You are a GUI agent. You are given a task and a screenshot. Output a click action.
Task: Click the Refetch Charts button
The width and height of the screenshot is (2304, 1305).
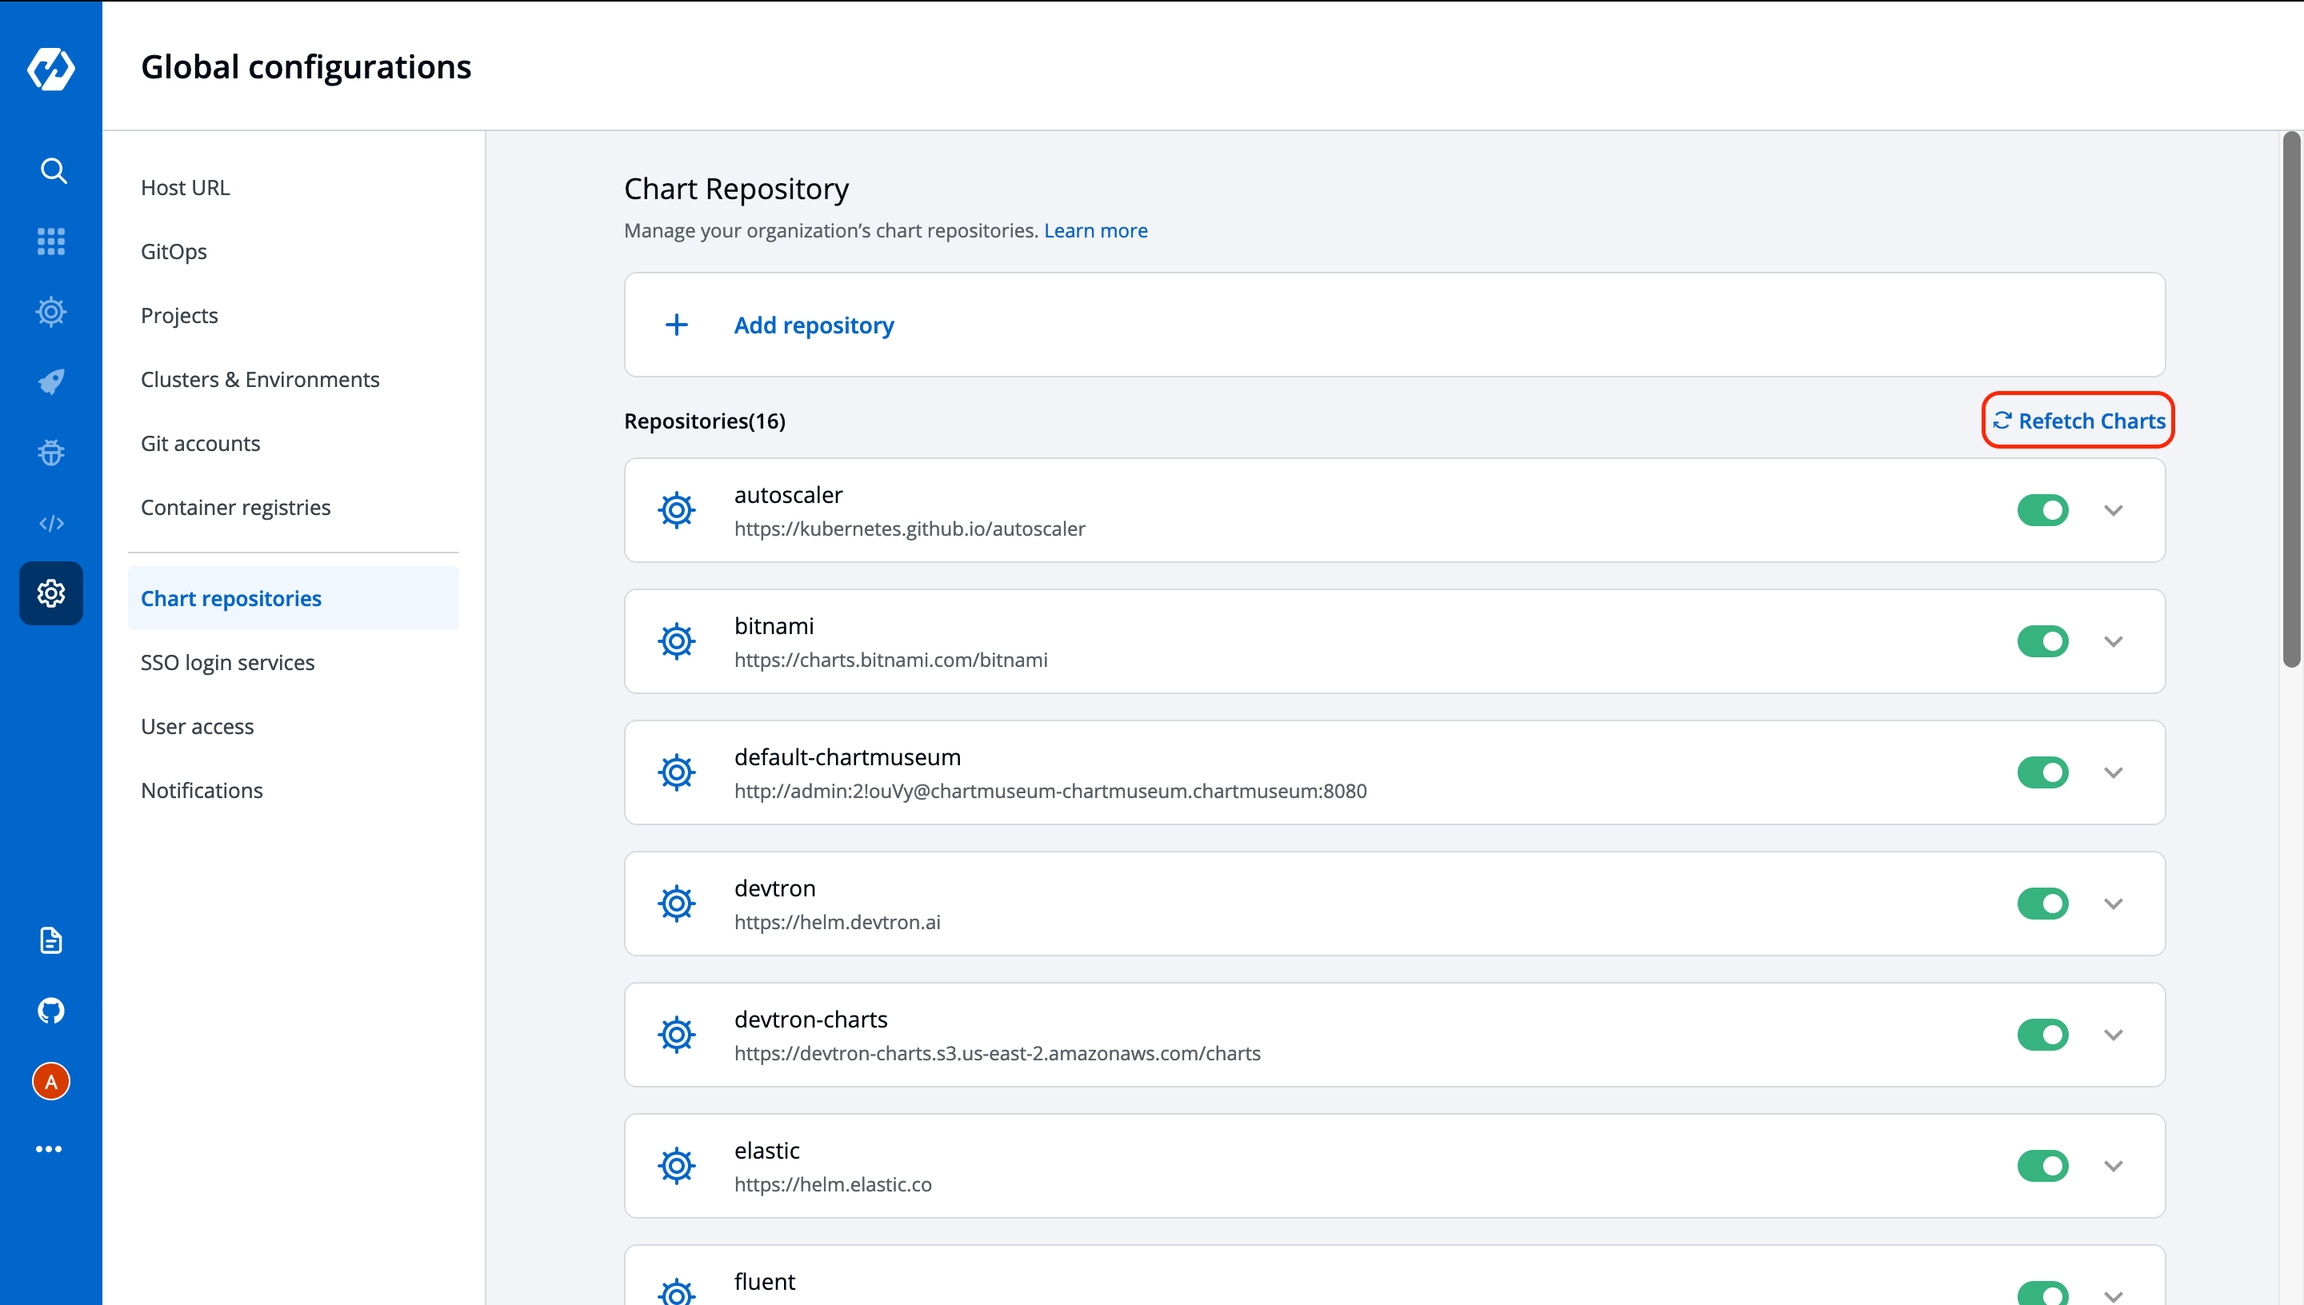click(2078, 420)
